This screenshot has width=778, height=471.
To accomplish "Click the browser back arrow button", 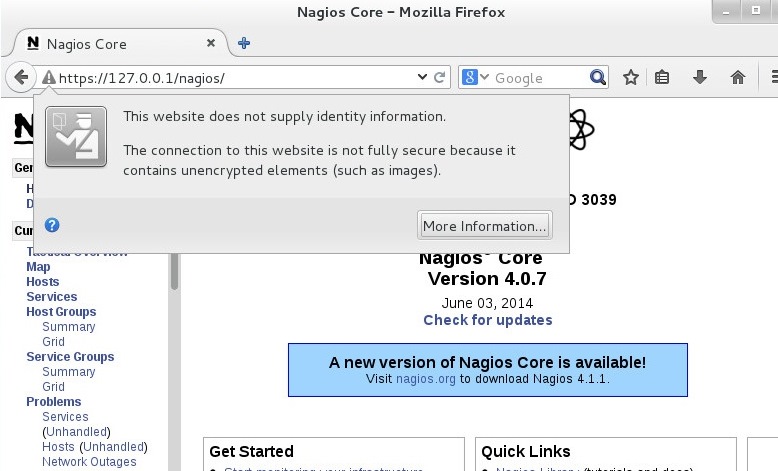I will [x=21, y=77].
